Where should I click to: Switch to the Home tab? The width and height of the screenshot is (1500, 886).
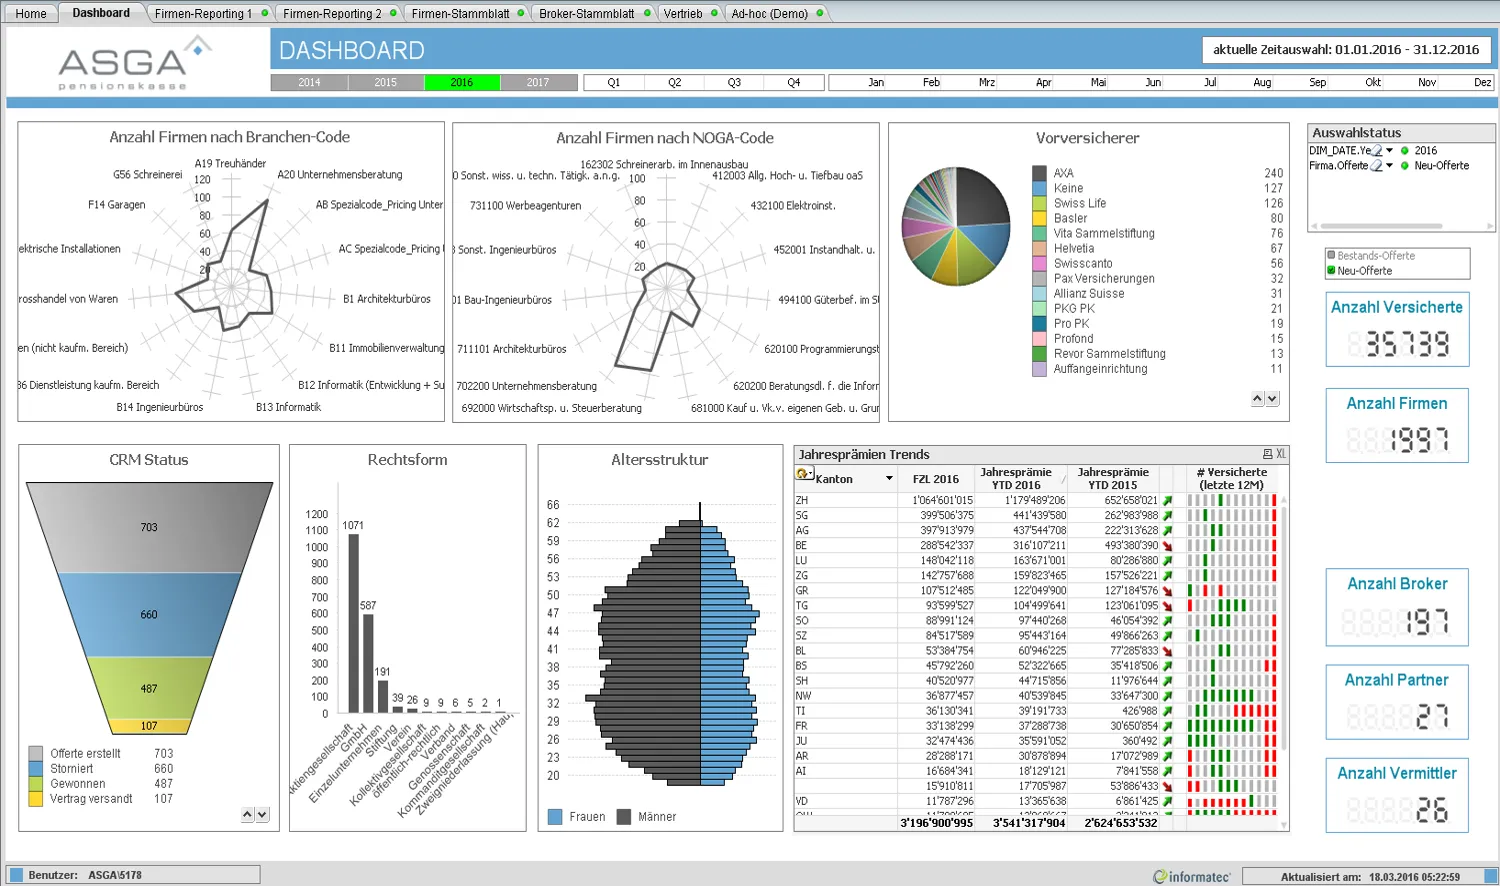pyautogui.click(x=31, y=13)
